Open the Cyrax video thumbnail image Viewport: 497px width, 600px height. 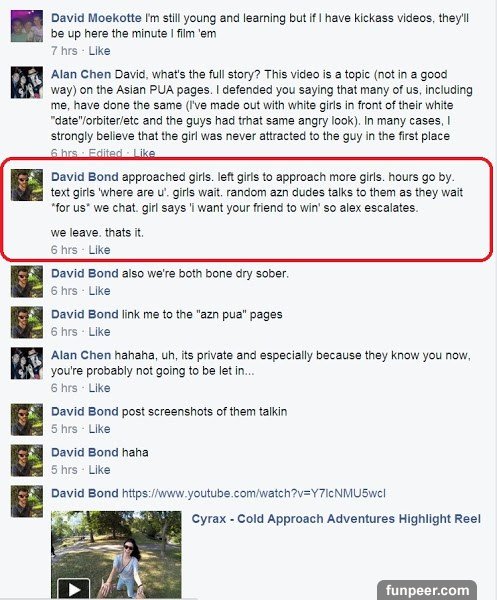(x=116, y=555)
